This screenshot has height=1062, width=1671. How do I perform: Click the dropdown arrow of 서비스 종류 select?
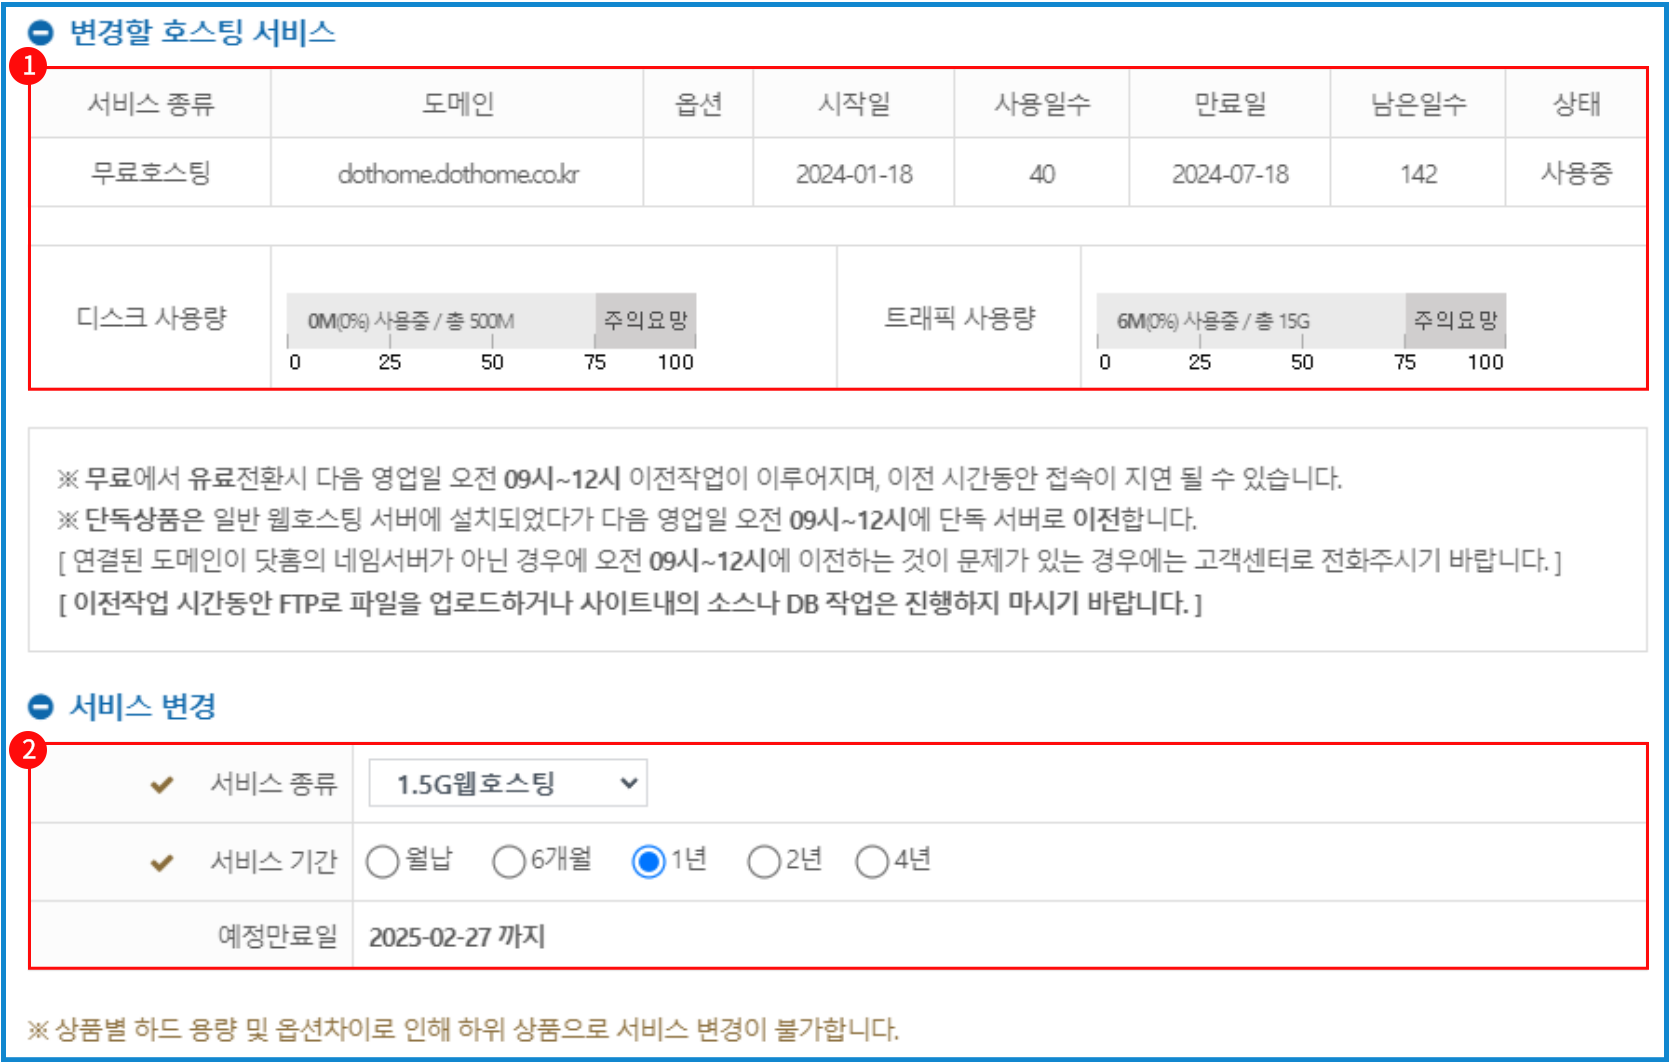pos(629,783)
